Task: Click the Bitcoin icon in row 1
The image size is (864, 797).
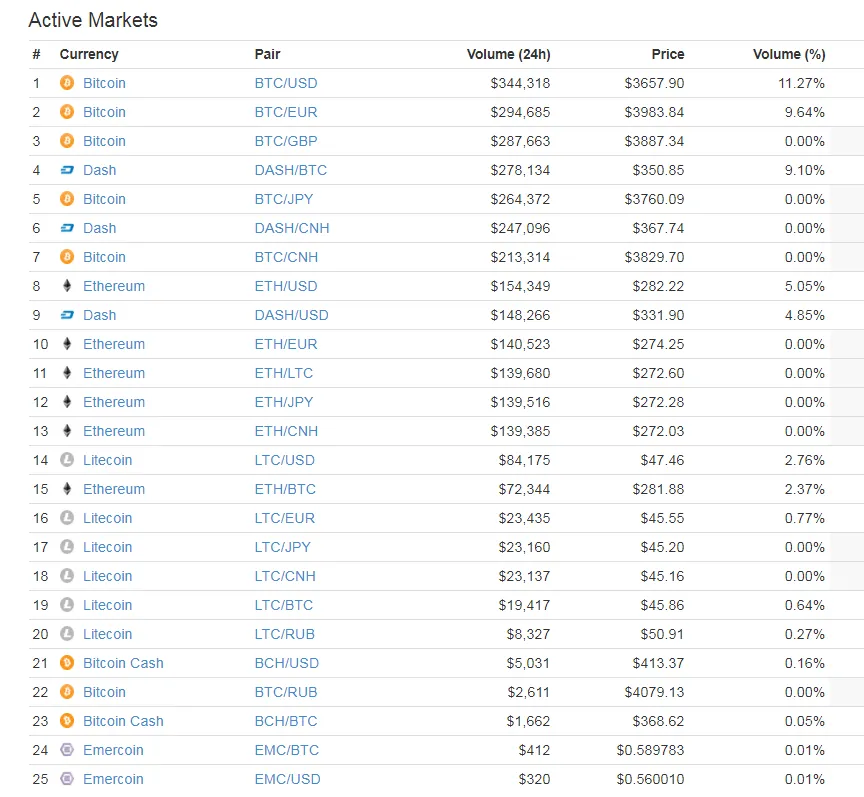Action: coord(67,83)
